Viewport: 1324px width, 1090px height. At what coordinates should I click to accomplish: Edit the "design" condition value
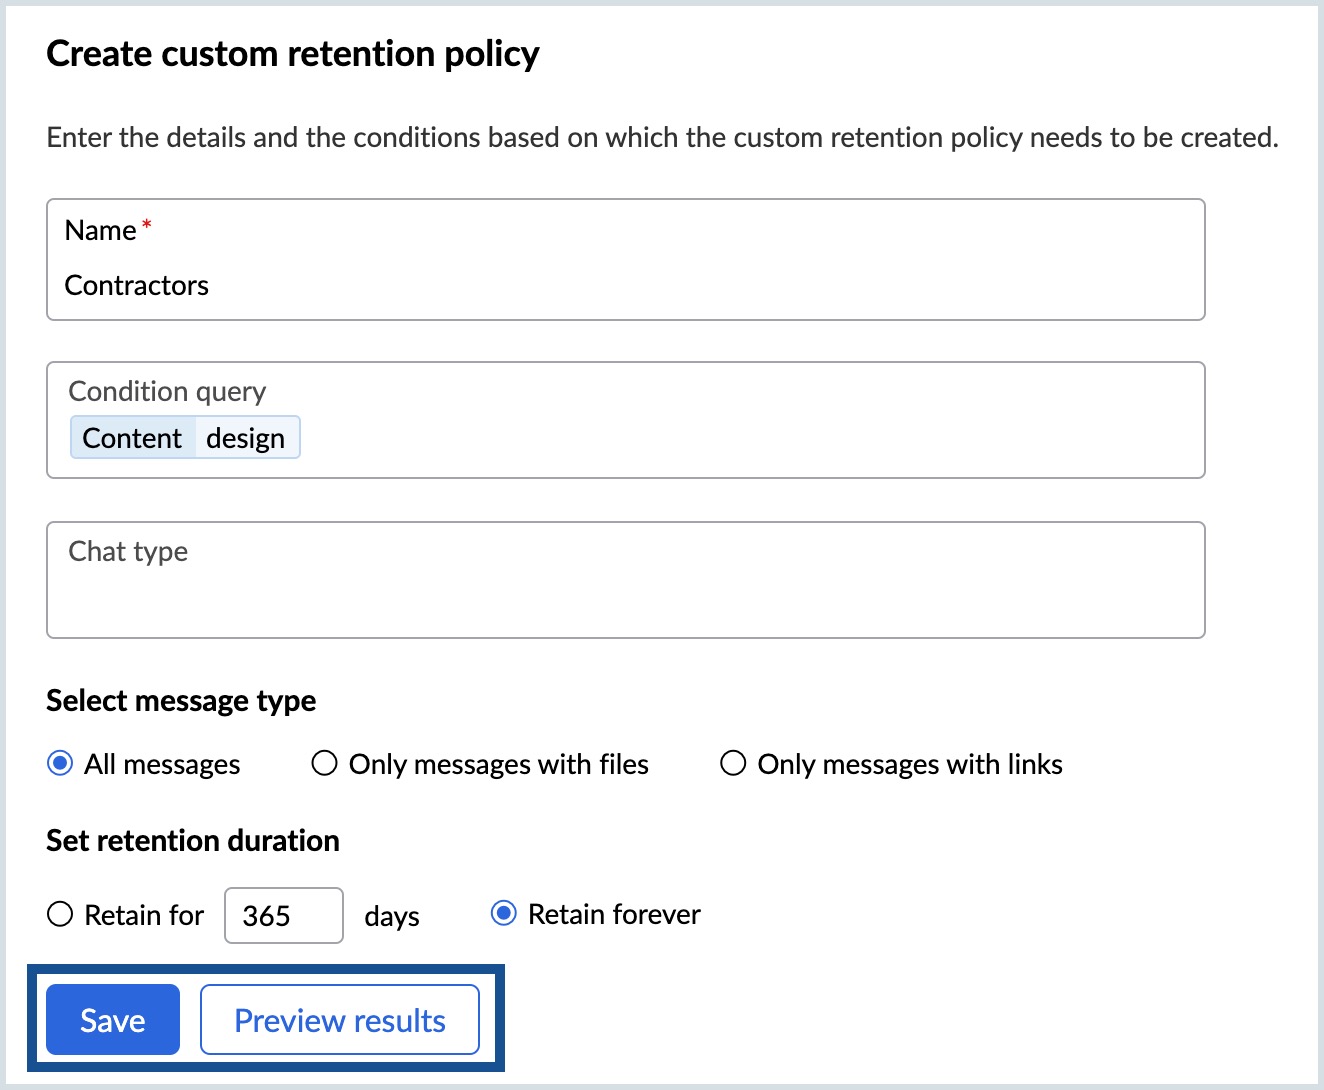[248, 437]
